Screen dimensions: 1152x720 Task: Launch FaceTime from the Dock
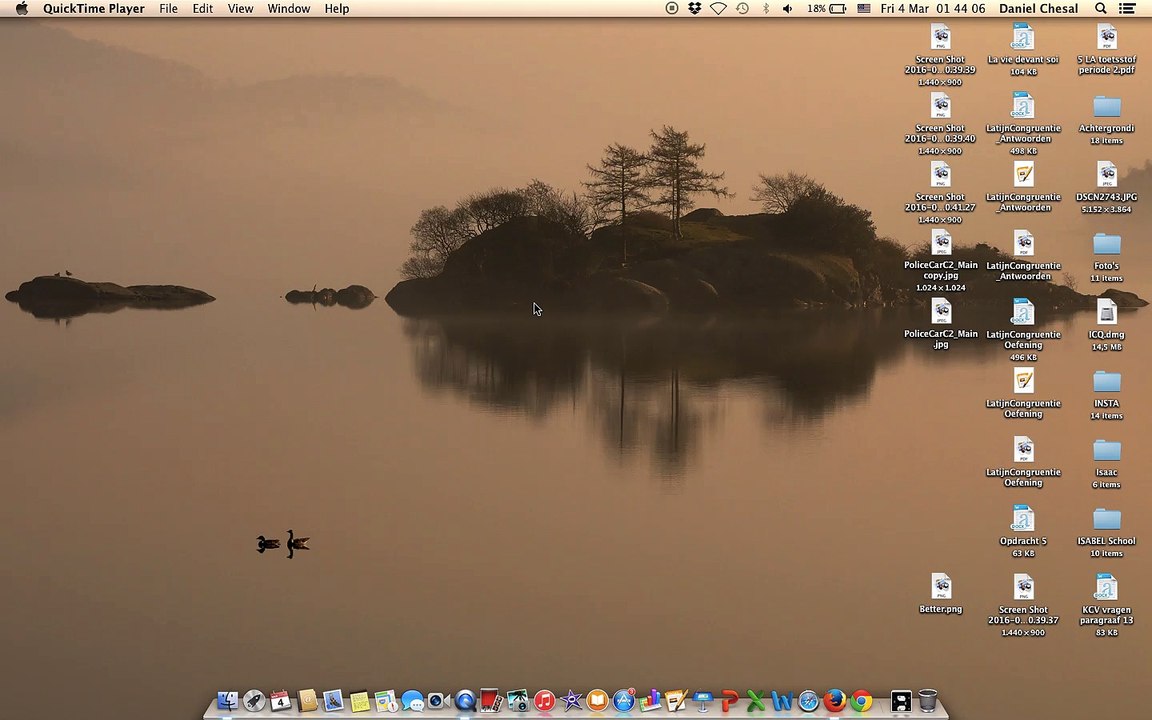[439, 701]
